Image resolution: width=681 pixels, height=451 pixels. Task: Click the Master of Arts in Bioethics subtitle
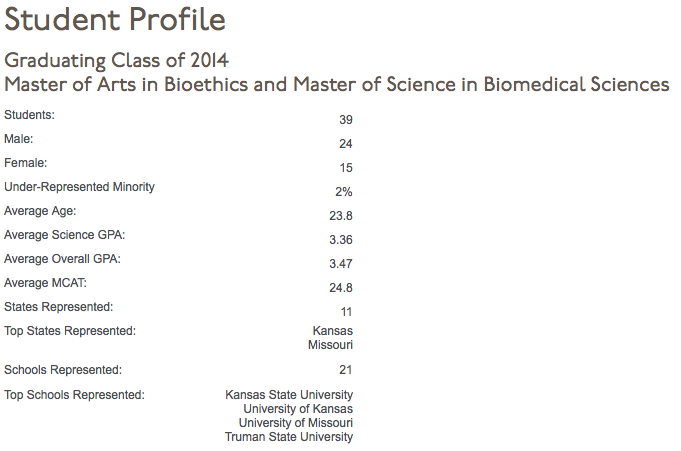pyautogui.click(x=337, y=84)
